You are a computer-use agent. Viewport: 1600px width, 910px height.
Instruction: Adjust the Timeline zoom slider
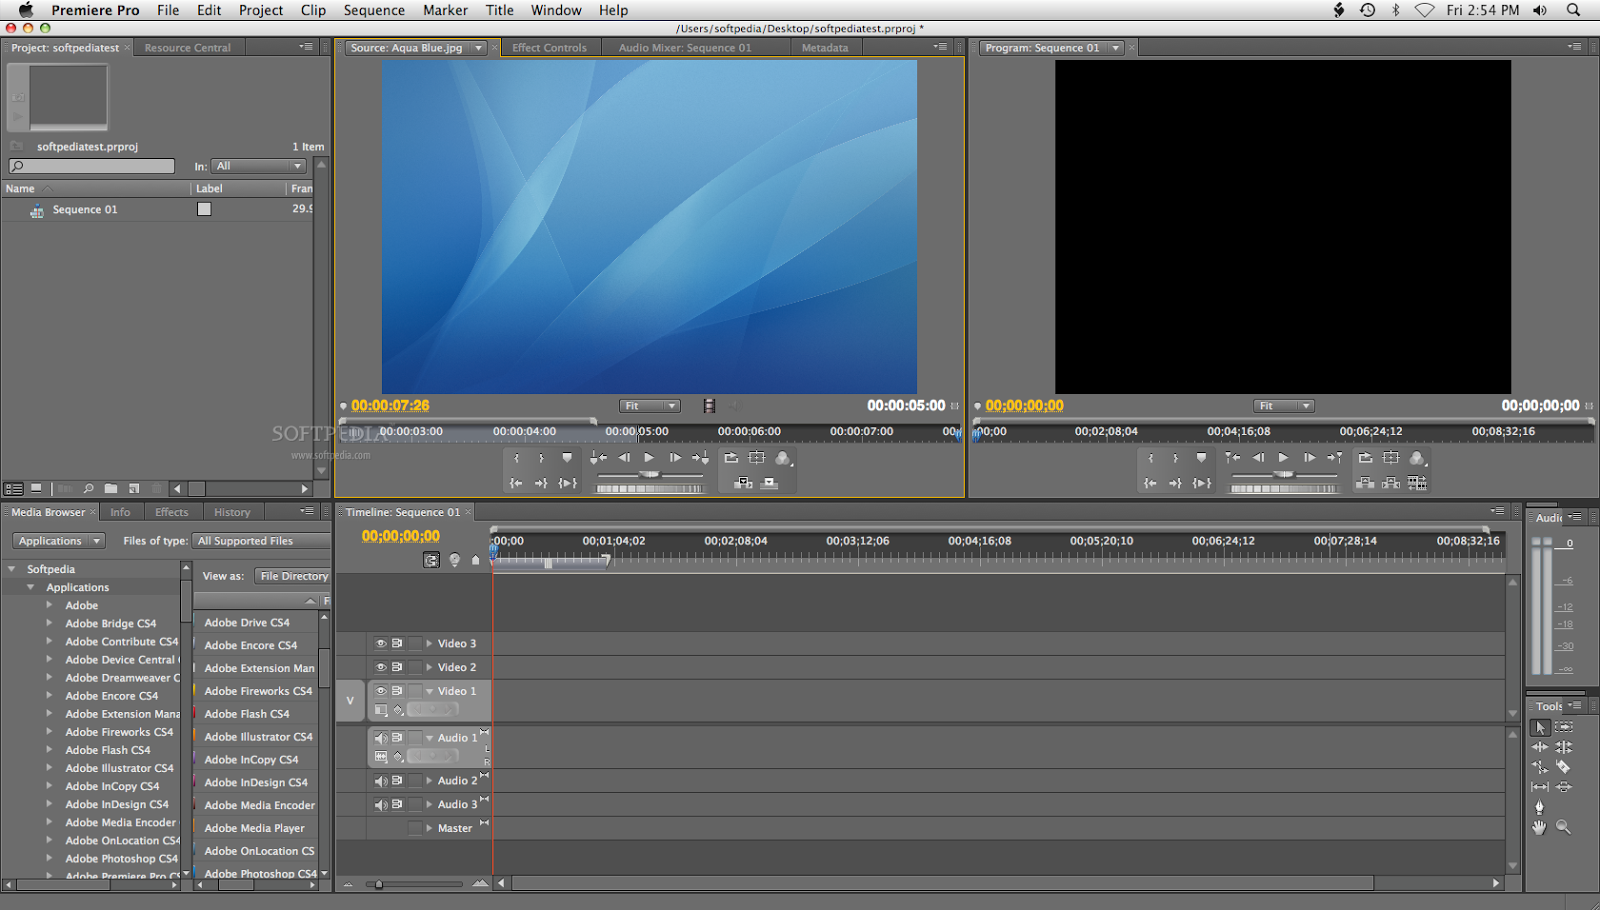pyautogui.click(x=379, y=884)
